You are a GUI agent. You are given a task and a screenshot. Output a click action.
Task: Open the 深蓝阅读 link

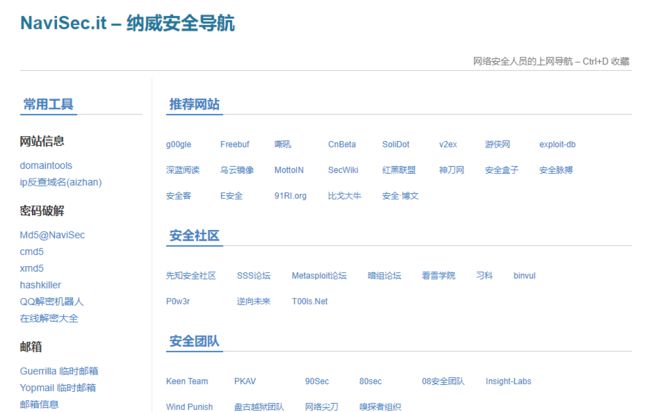pos(183,170)
